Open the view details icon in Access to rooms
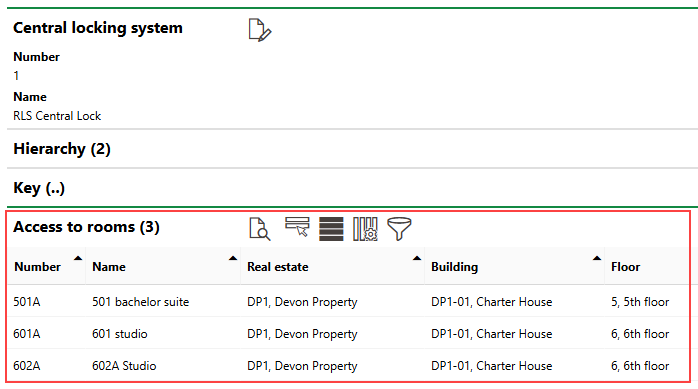 (260, 229)
